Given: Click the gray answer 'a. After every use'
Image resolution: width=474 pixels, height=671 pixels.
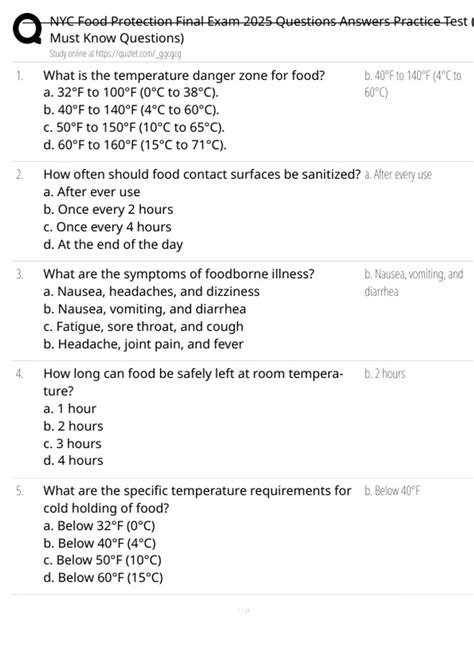Looking at the screenshot, I should (398, 175).
